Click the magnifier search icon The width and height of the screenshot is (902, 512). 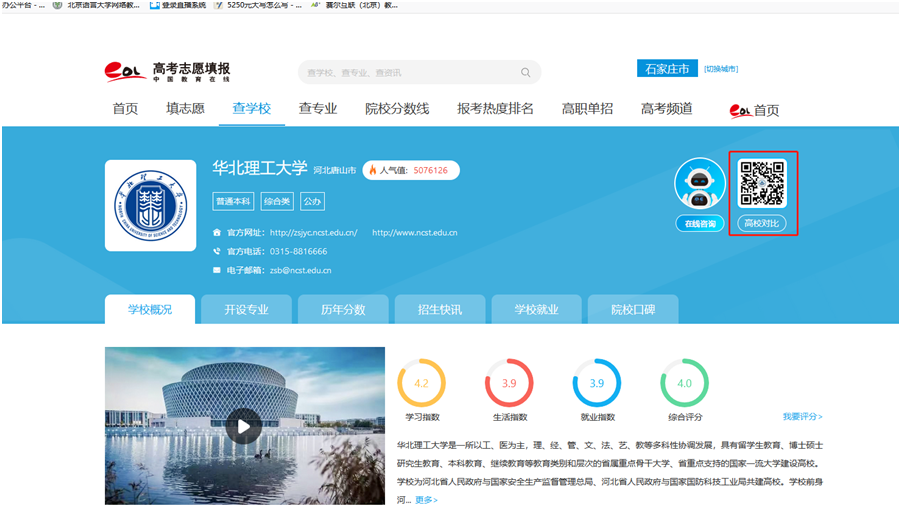point(525,72)
